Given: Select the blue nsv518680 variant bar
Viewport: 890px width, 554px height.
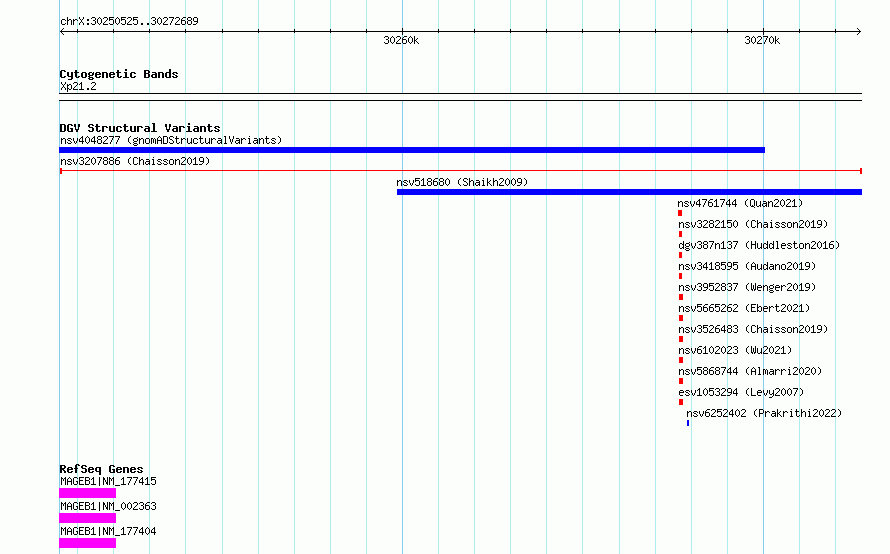Looking at the screenshot, I should click(629, 192).
